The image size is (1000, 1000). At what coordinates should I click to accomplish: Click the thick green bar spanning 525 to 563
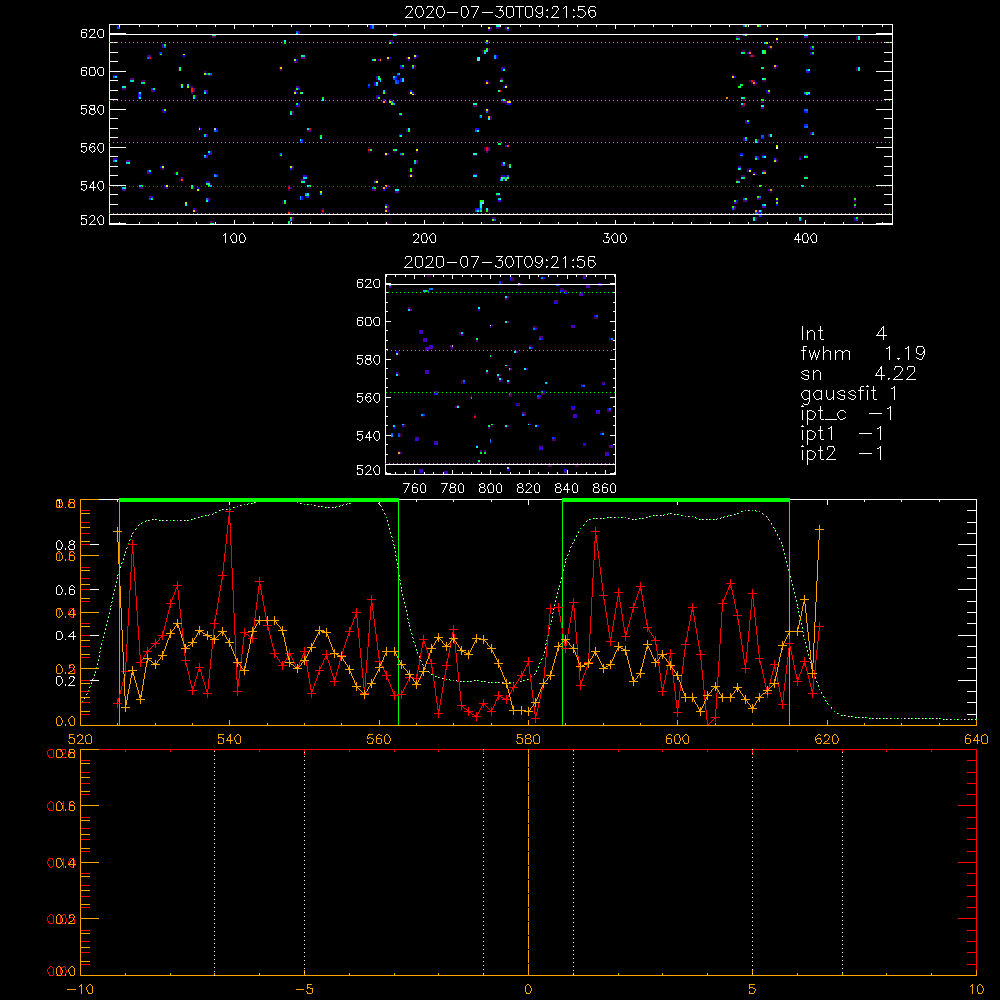259,501
